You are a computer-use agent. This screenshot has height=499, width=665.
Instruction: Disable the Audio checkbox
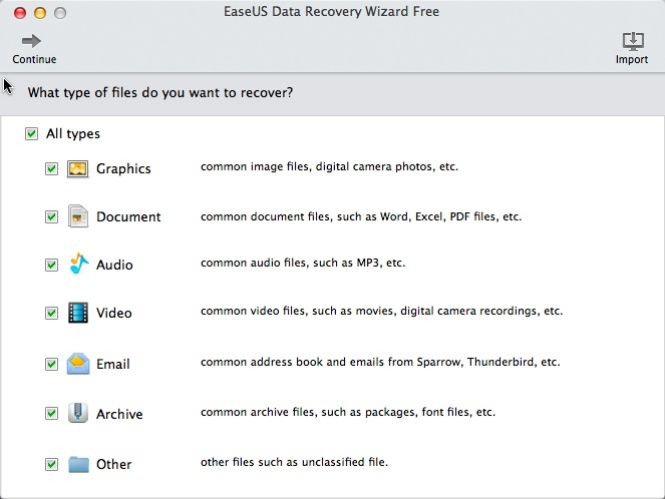51,265
